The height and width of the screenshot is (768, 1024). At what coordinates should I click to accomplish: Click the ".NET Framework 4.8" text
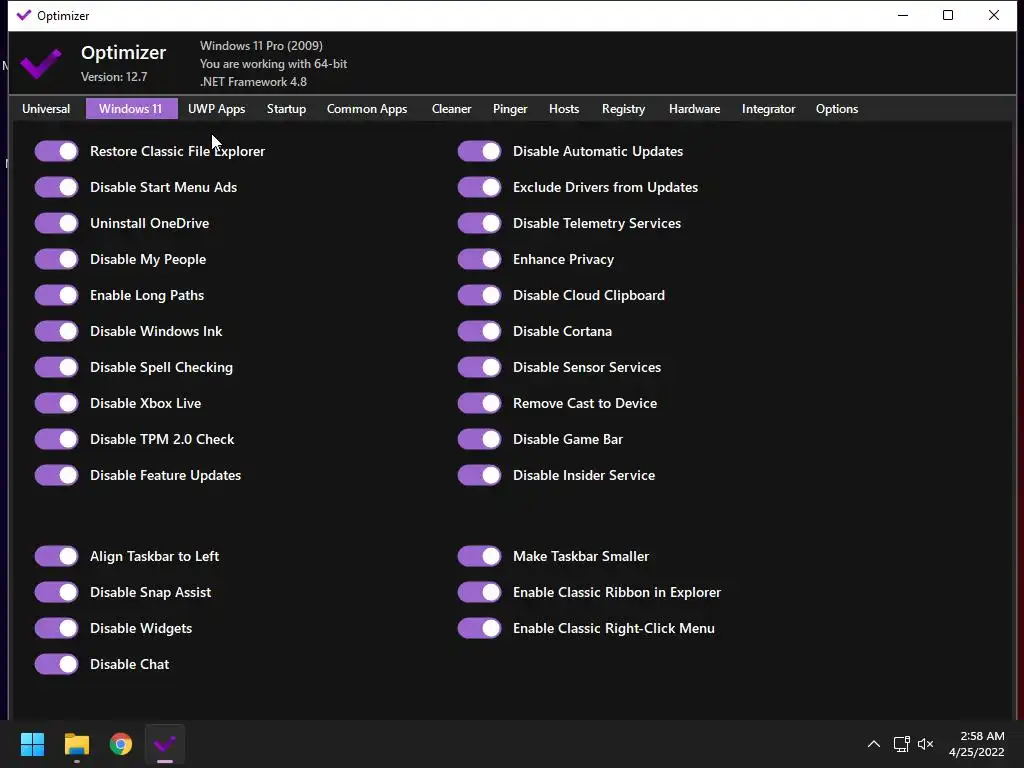point(253,82)
